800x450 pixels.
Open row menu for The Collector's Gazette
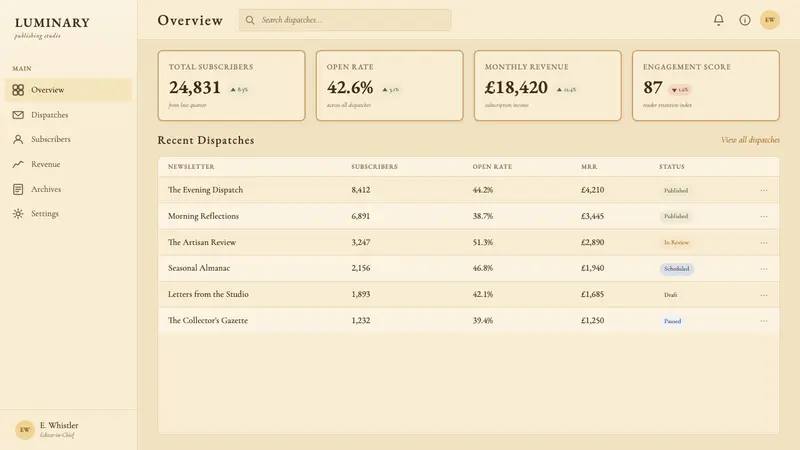764,321
